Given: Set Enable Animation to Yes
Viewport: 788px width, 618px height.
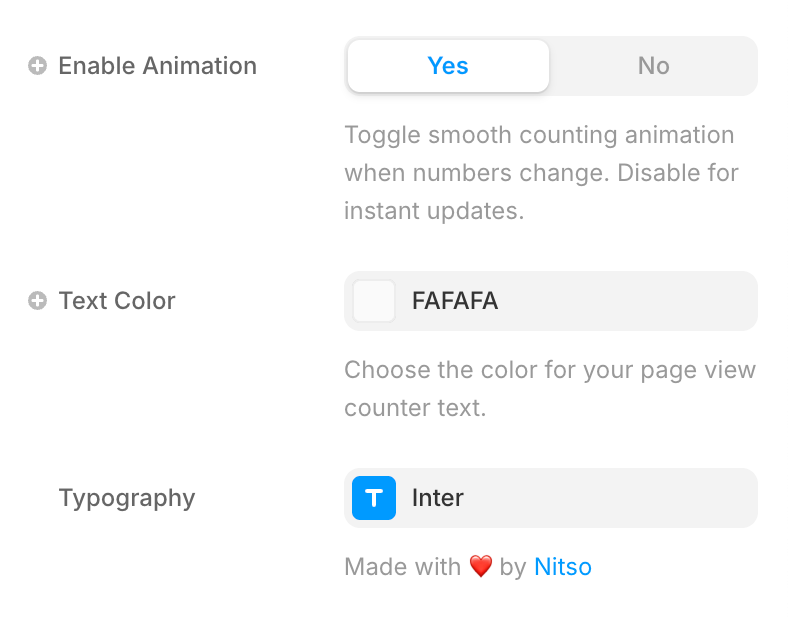Looking at the screenshot, I should click(448, 66).
